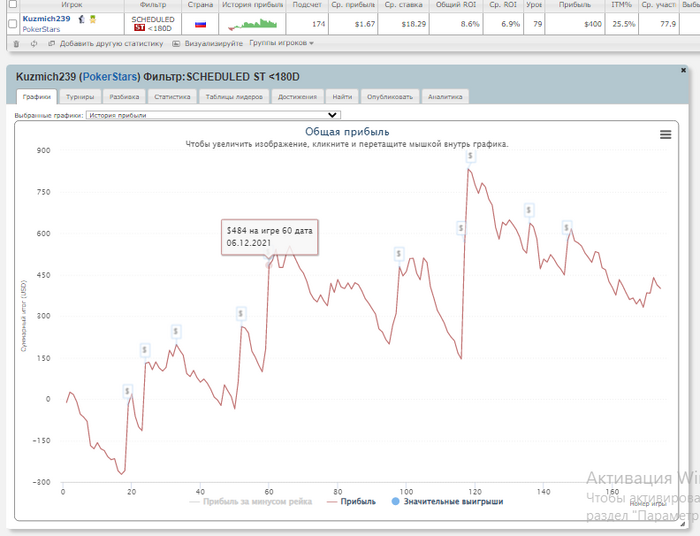Toggle 'Прибыль за минусом рейка' legend series
Viewport: 700px width, 536px height.
[x=250, y=502]
